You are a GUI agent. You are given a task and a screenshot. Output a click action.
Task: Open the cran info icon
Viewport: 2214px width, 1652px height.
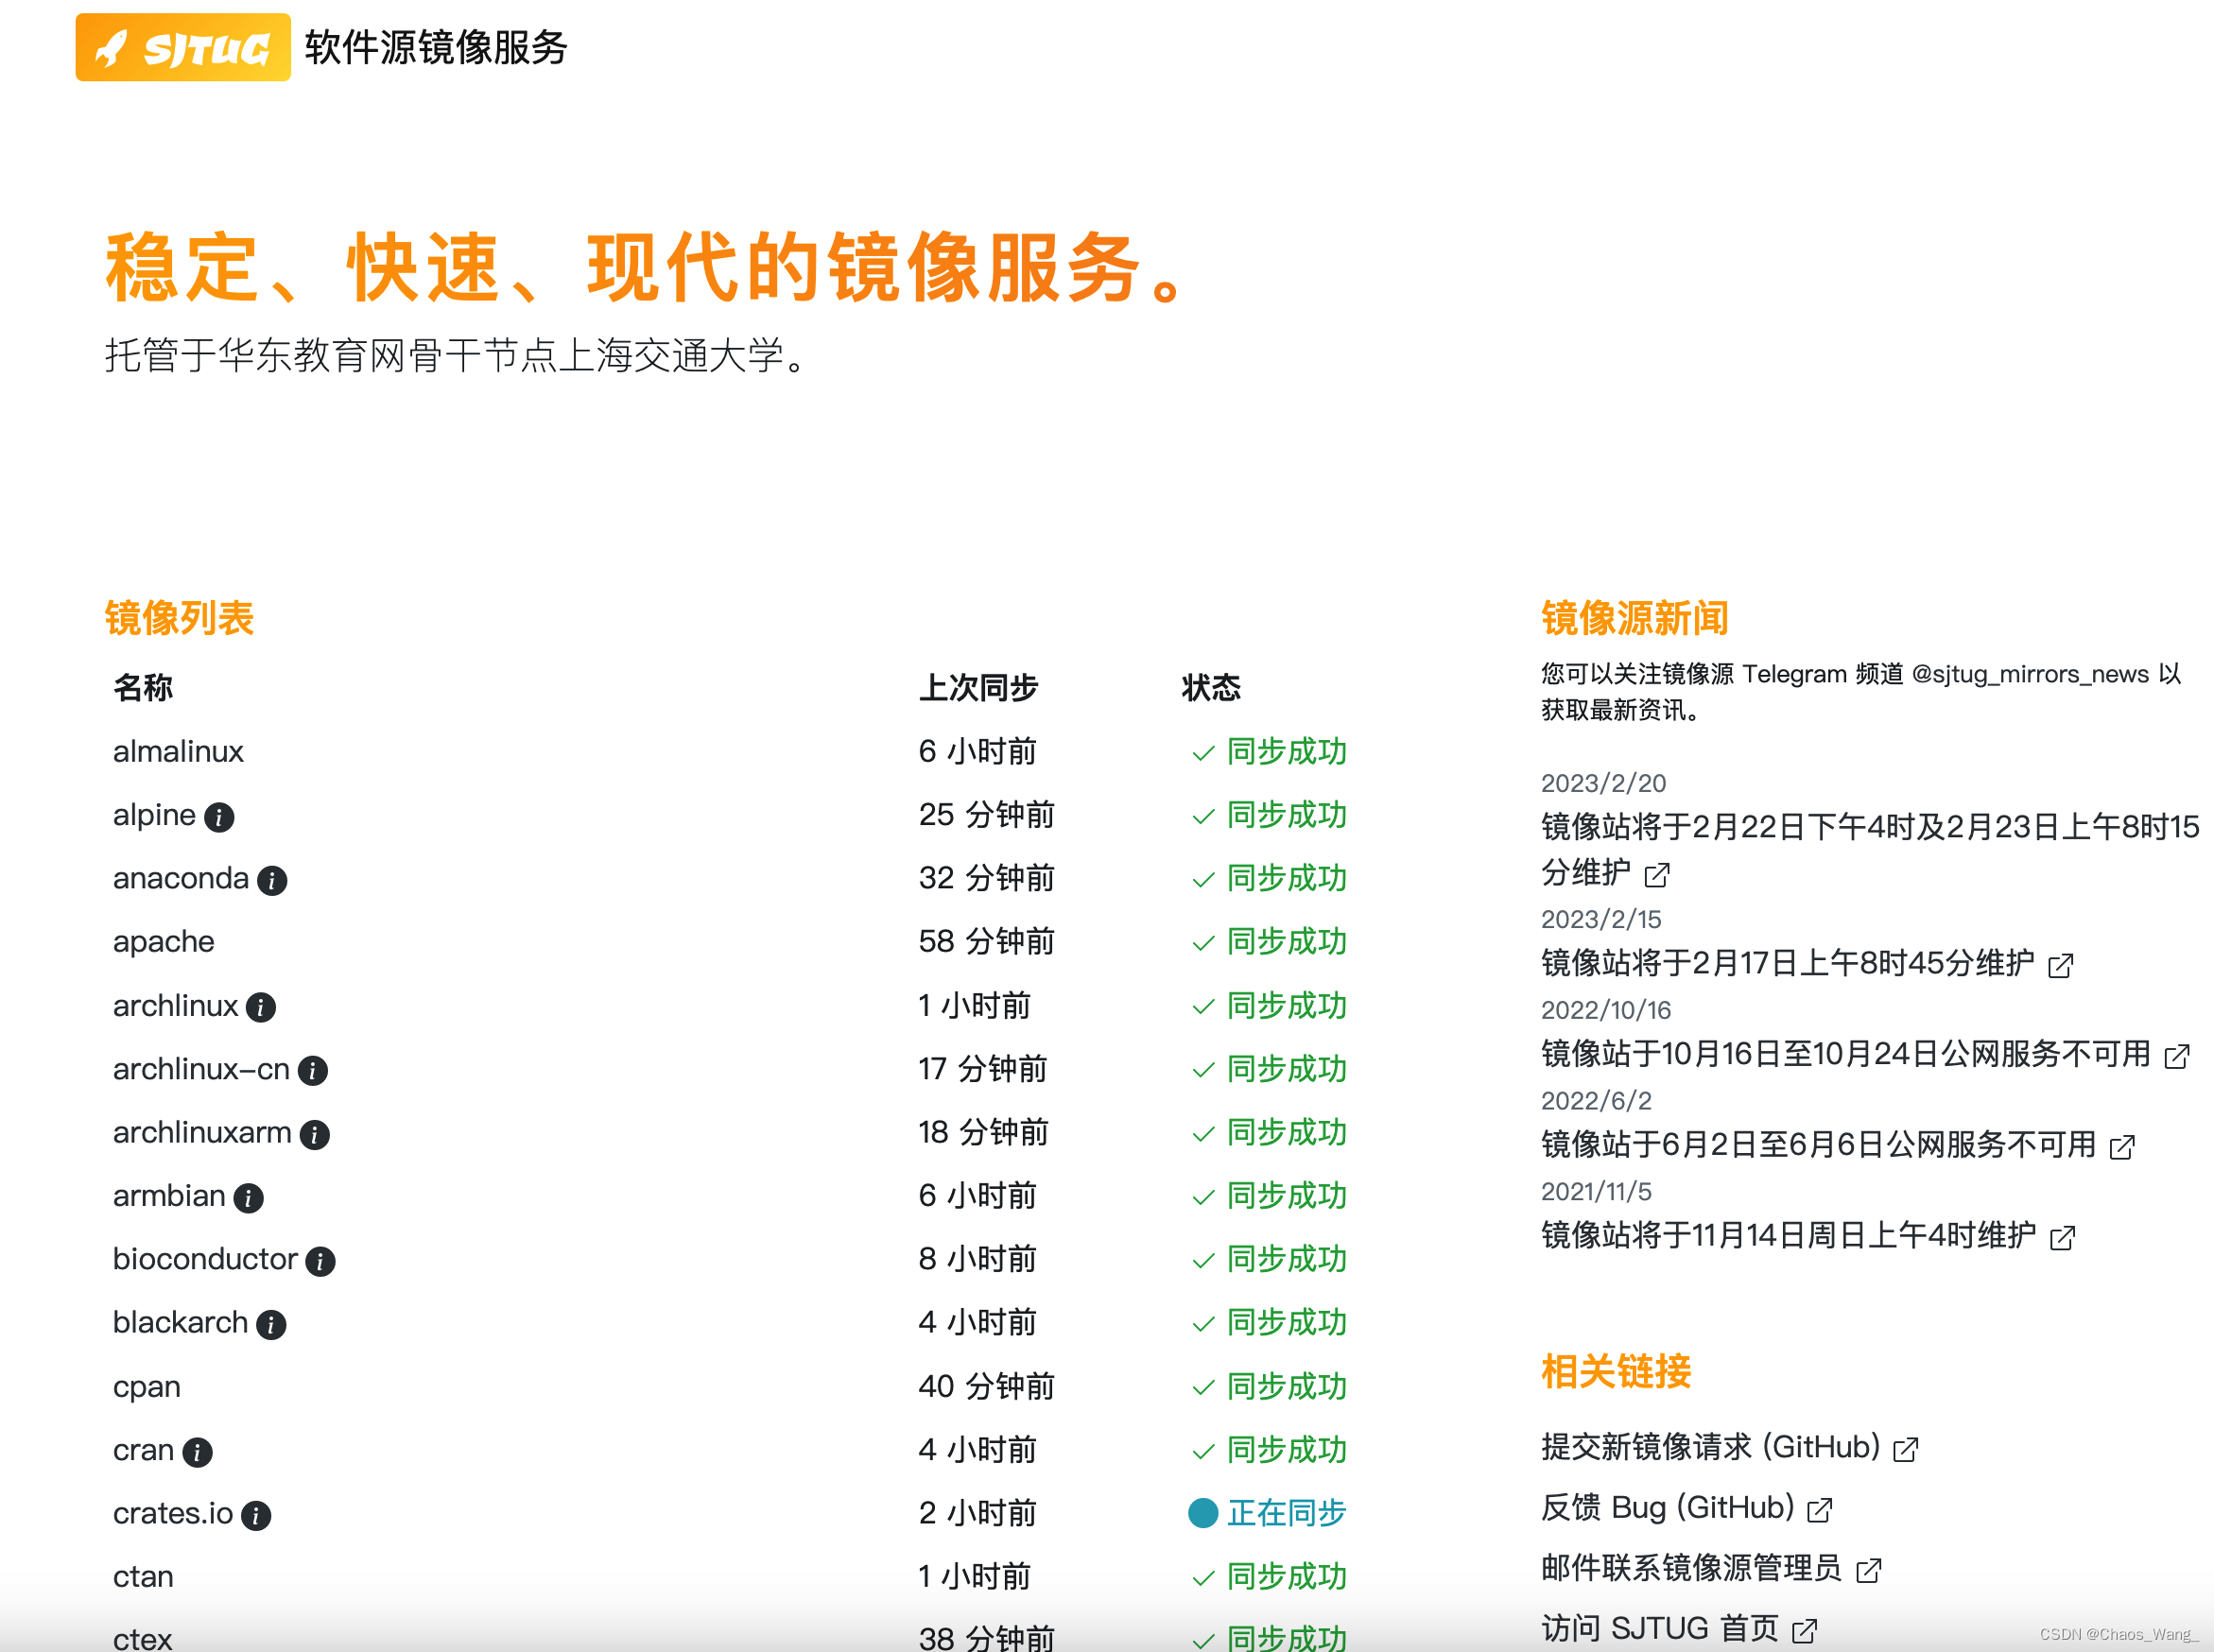pyautogui.click(x=197, y=1452)
